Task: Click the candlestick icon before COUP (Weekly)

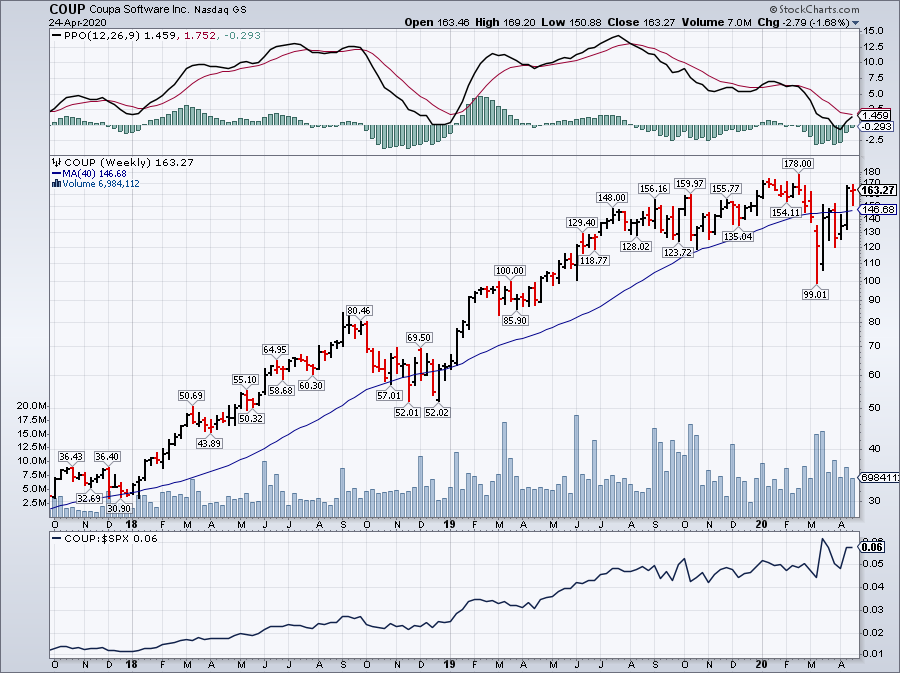Action: click(x=57, y=162)
